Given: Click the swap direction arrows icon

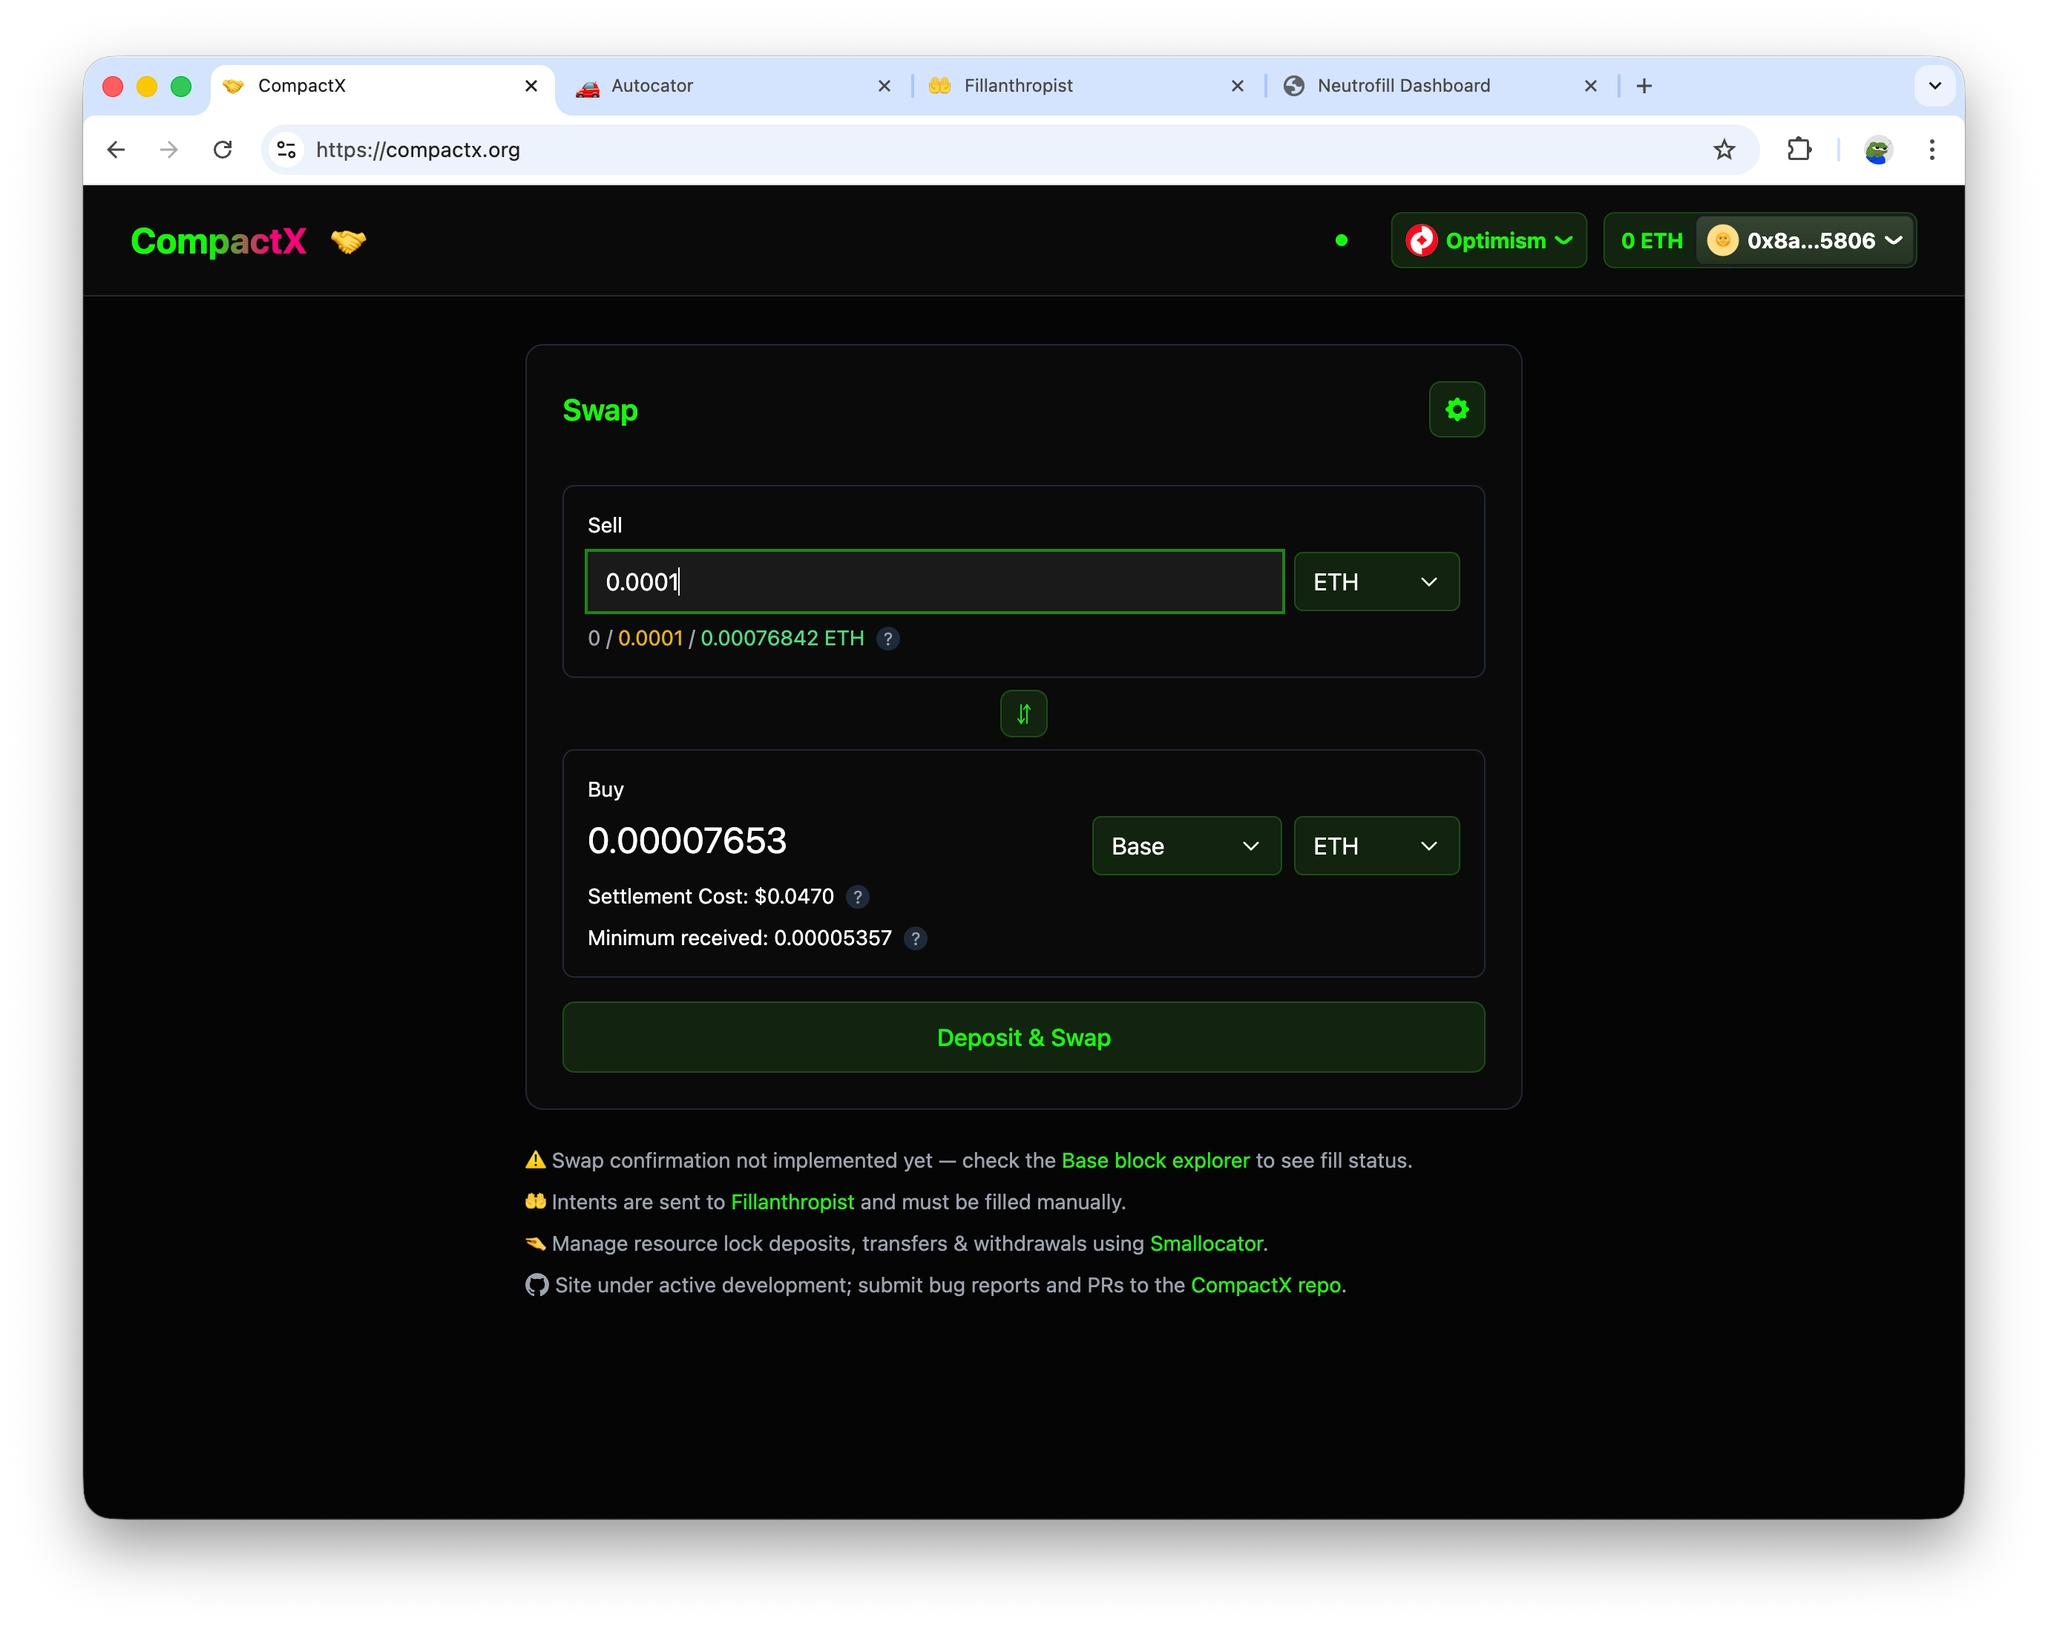Looking at the screenshot, I should (1023, 714).
